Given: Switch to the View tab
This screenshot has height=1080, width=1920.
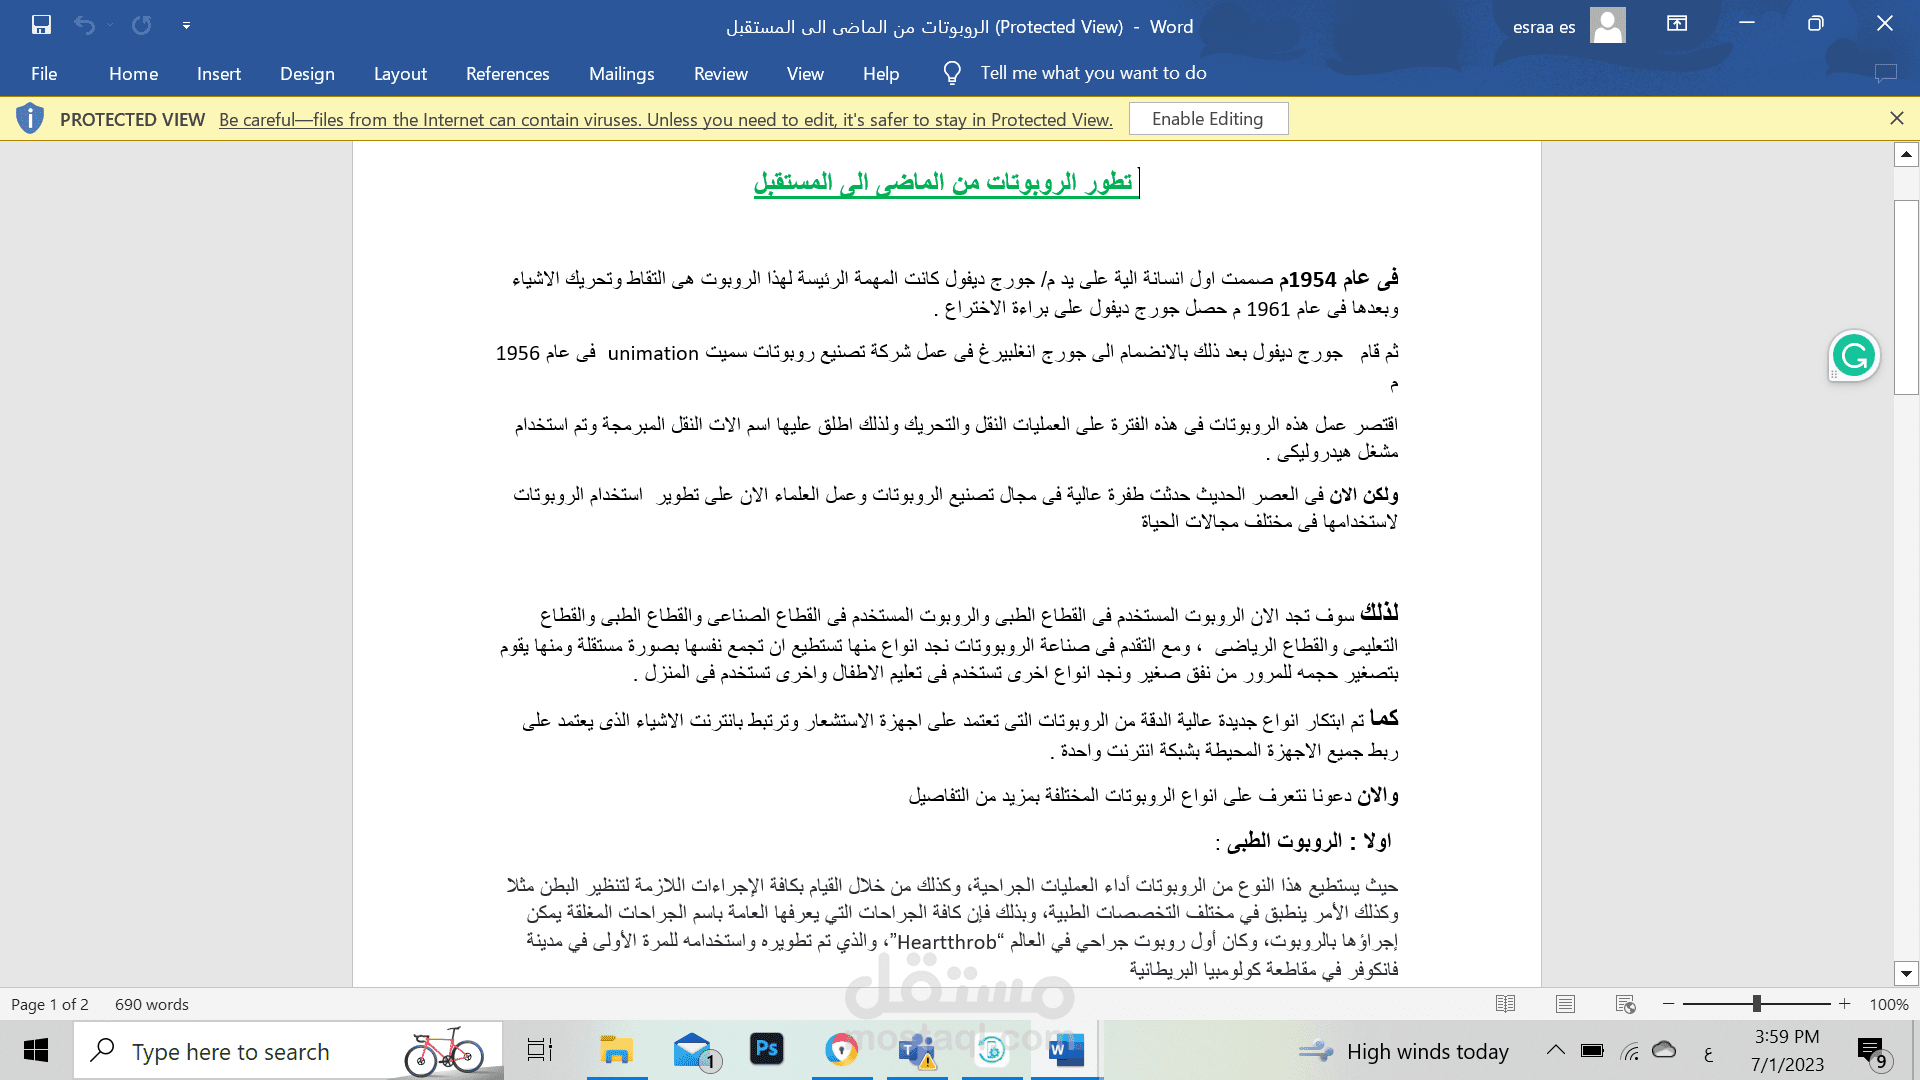Looking at the screenshot, I should (x=805, y=73).
